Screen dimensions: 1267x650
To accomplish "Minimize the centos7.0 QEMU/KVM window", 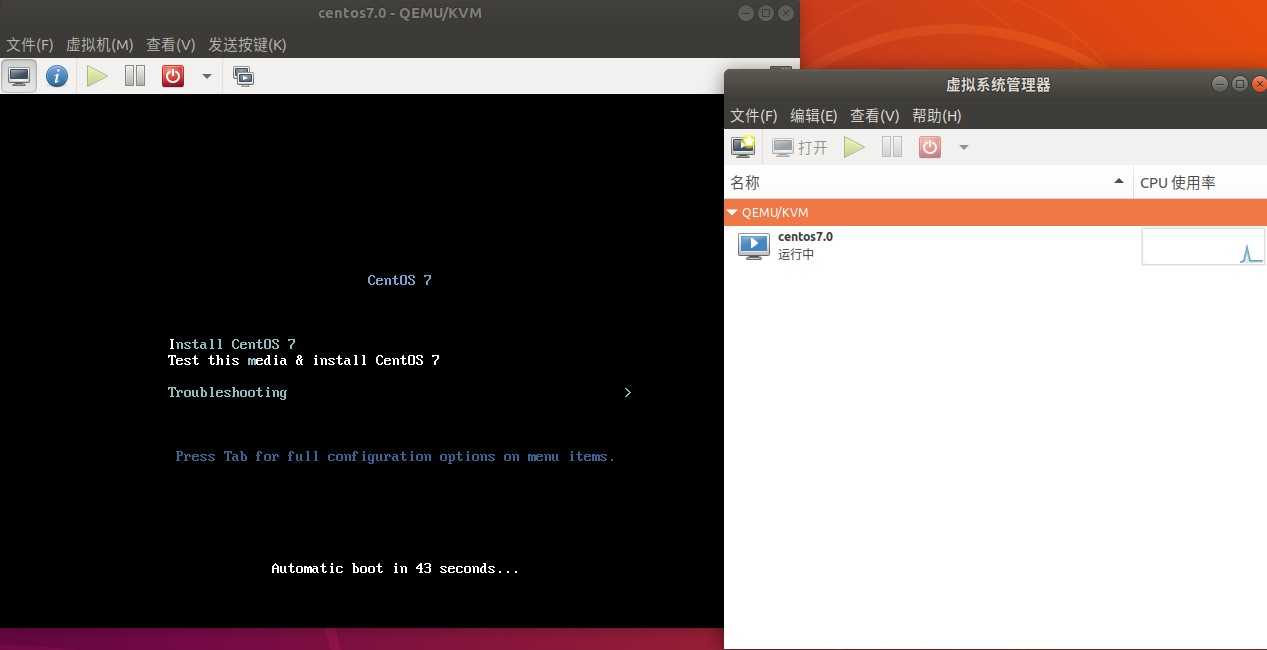I will (746, 13).
